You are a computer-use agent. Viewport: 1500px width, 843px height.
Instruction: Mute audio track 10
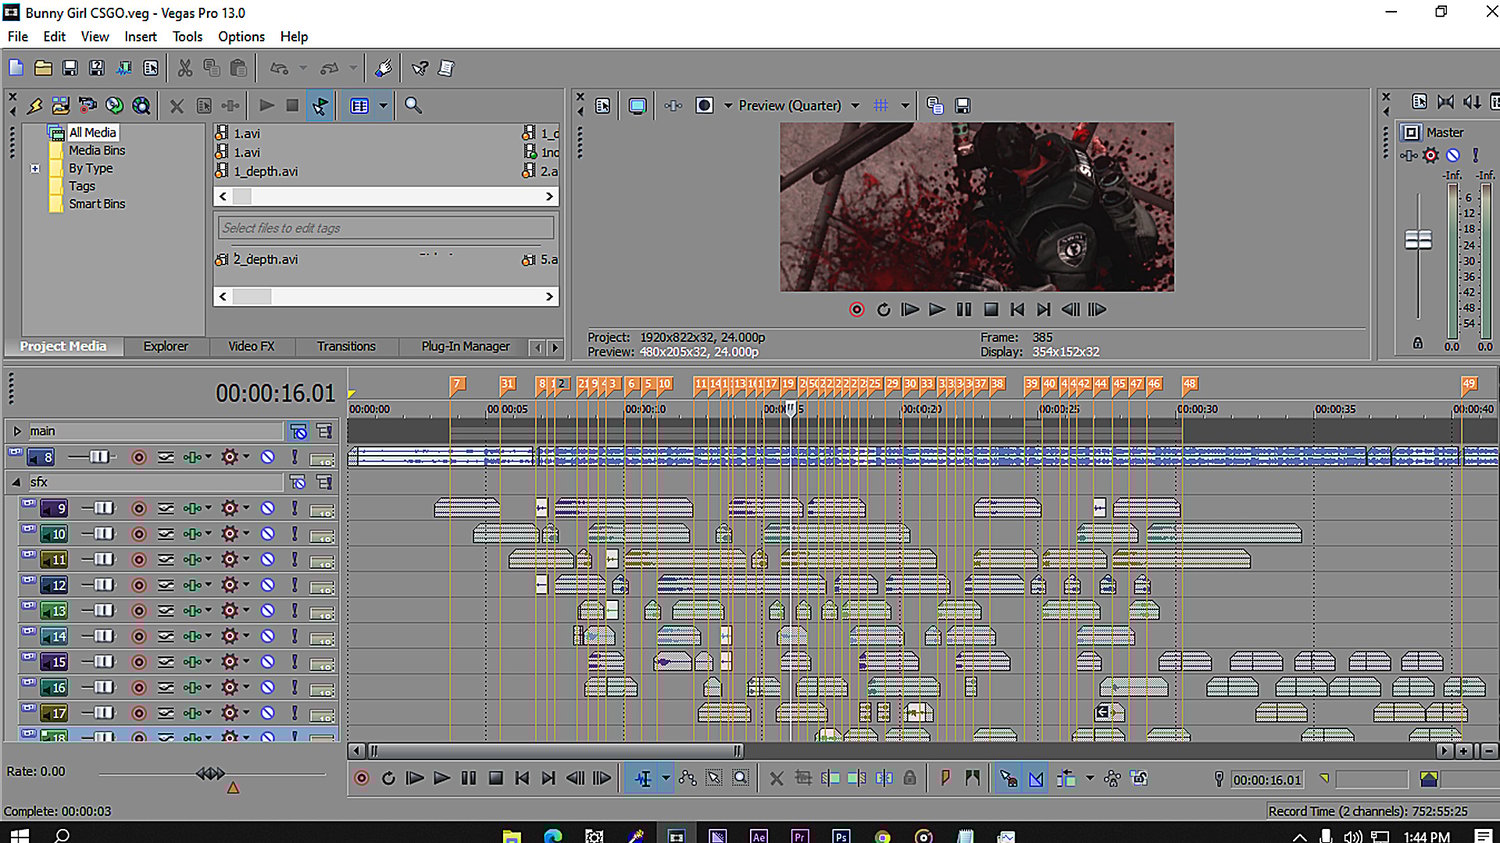pyautogui.click(x=268, y=534)
